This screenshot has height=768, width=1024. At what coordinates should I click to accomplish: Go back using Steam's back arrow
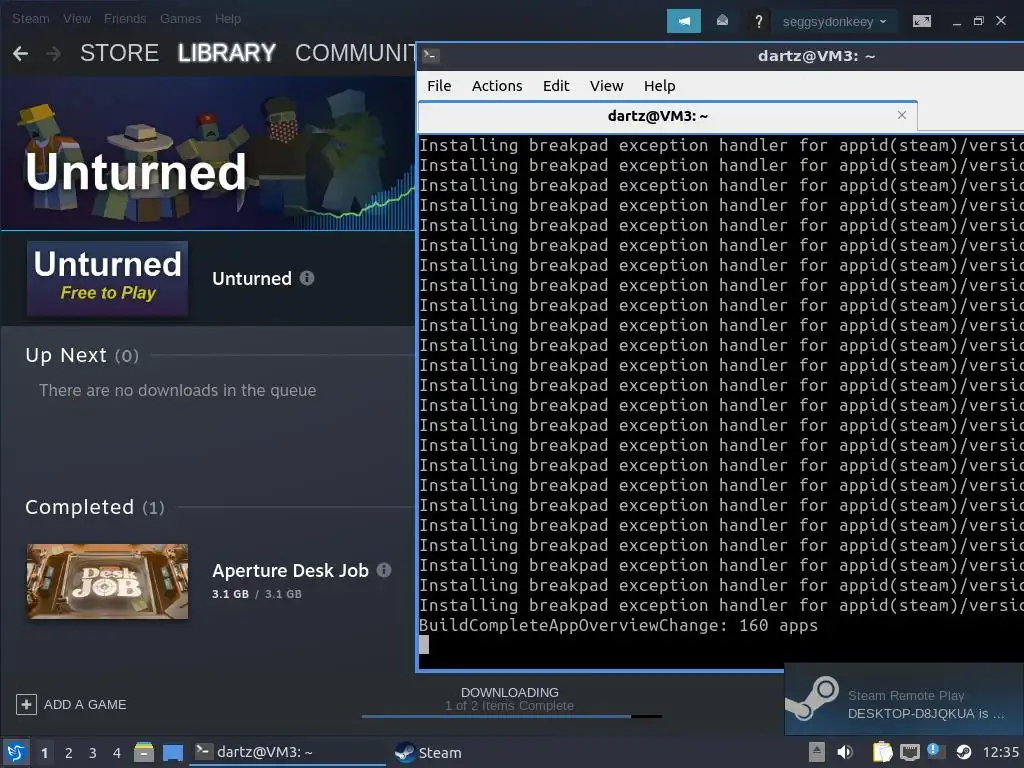click(x=21, y=54)
